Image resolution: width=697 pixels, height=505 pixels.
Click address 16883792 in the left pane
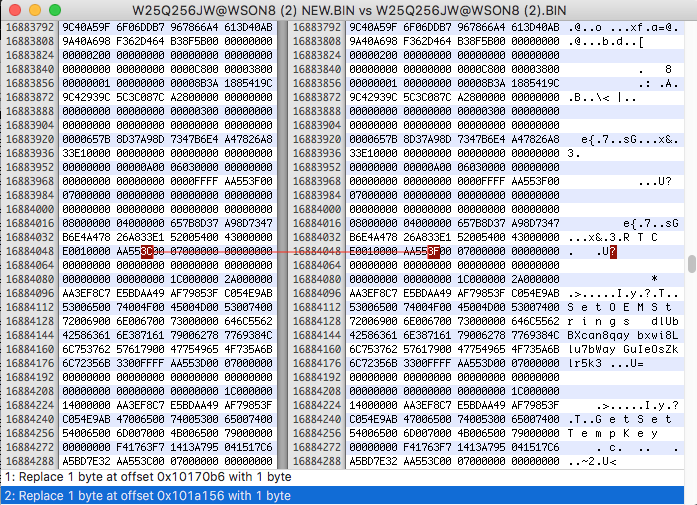[30, 27]
